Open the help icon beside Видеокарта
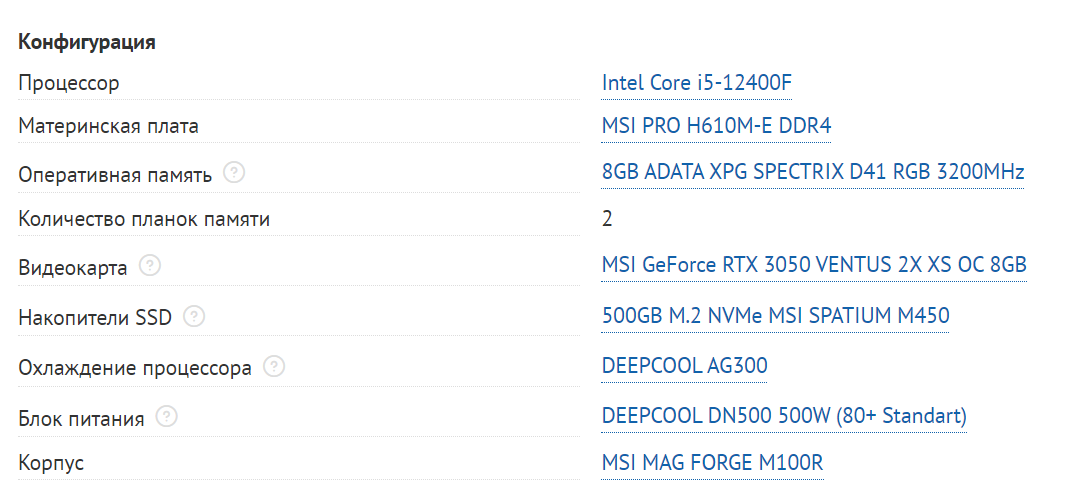The height and width of the screenshot is (502, 1089). coord(150,266)
